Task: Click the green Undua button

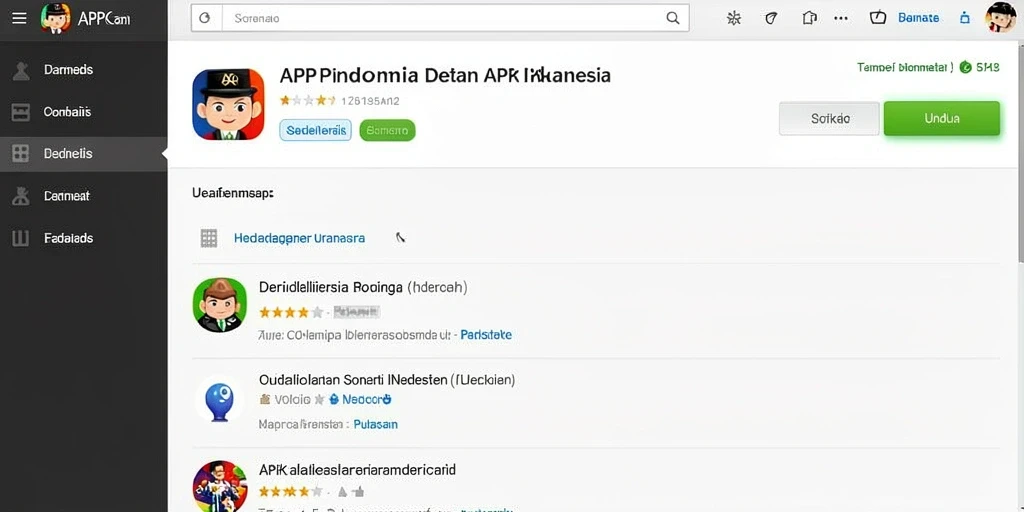Action: click(x=942, y=118)
